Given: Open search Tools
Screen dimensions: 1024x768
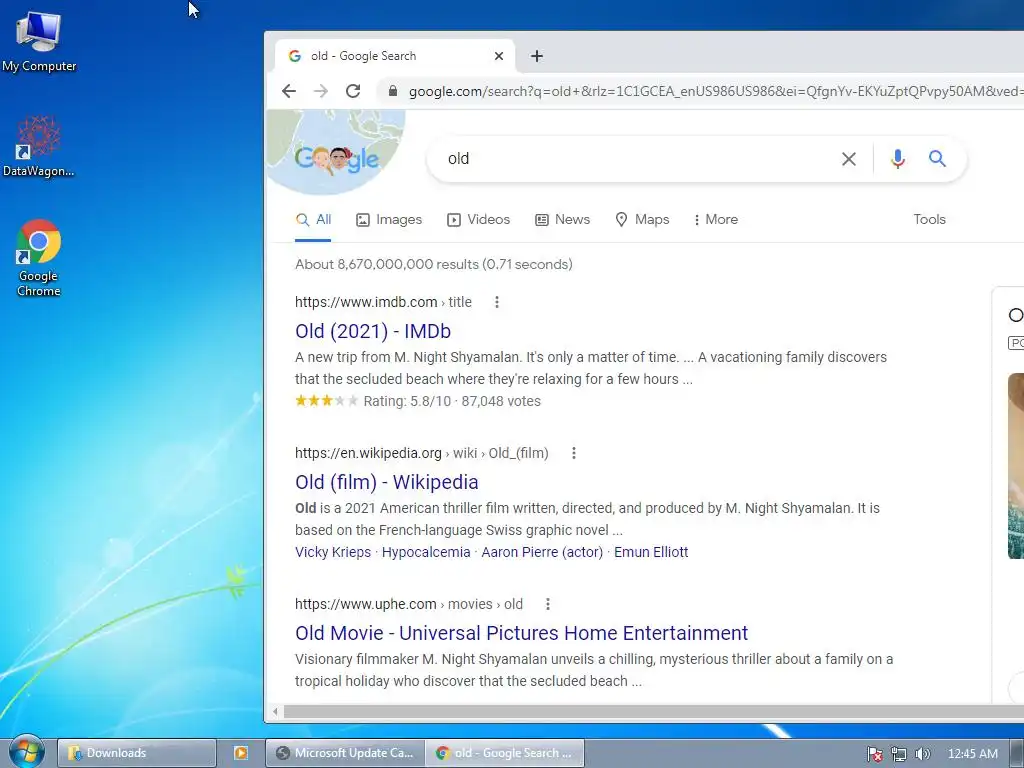Looking at the screenshot, I should [x=929, y=219].
